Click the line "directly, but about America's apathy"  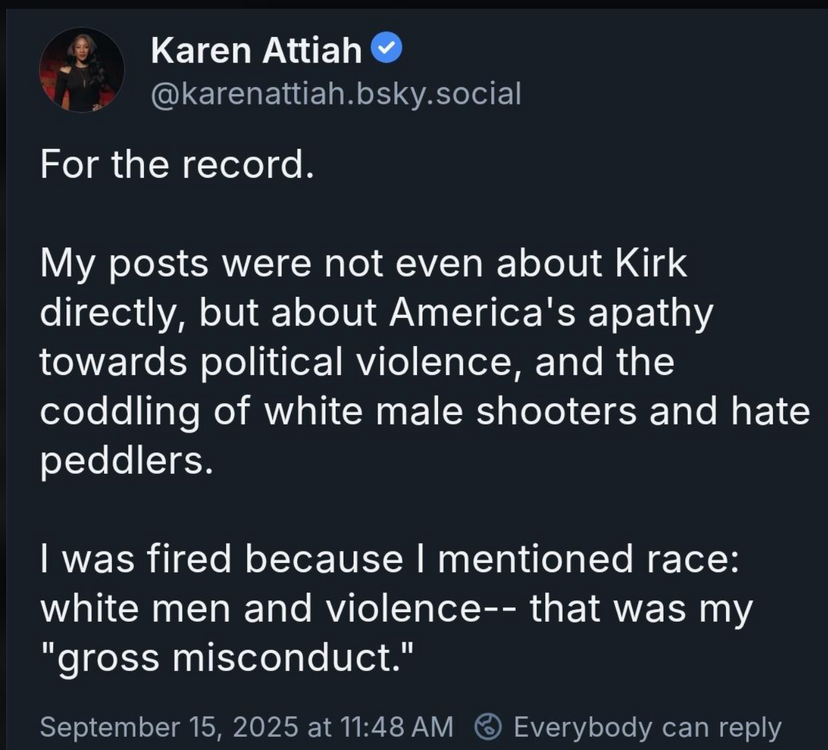376,312
